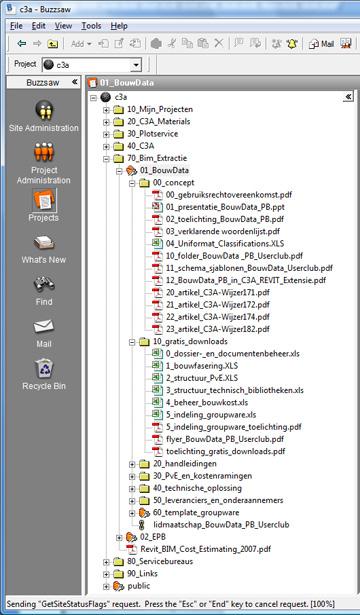360x615 pixels.
Task: Click the Mail toolbar button
Action: pos(322,44)
